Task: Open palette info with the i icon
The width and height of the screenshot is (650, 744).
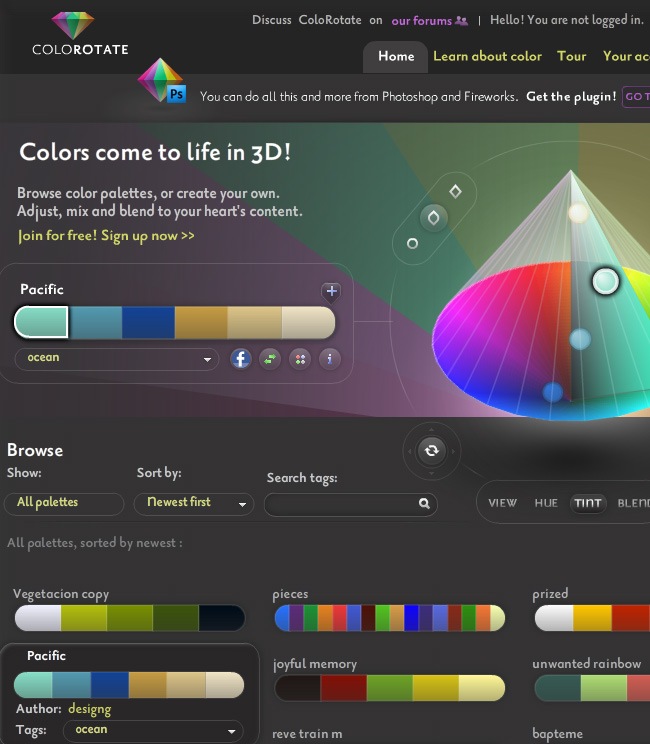Action: 330,358
